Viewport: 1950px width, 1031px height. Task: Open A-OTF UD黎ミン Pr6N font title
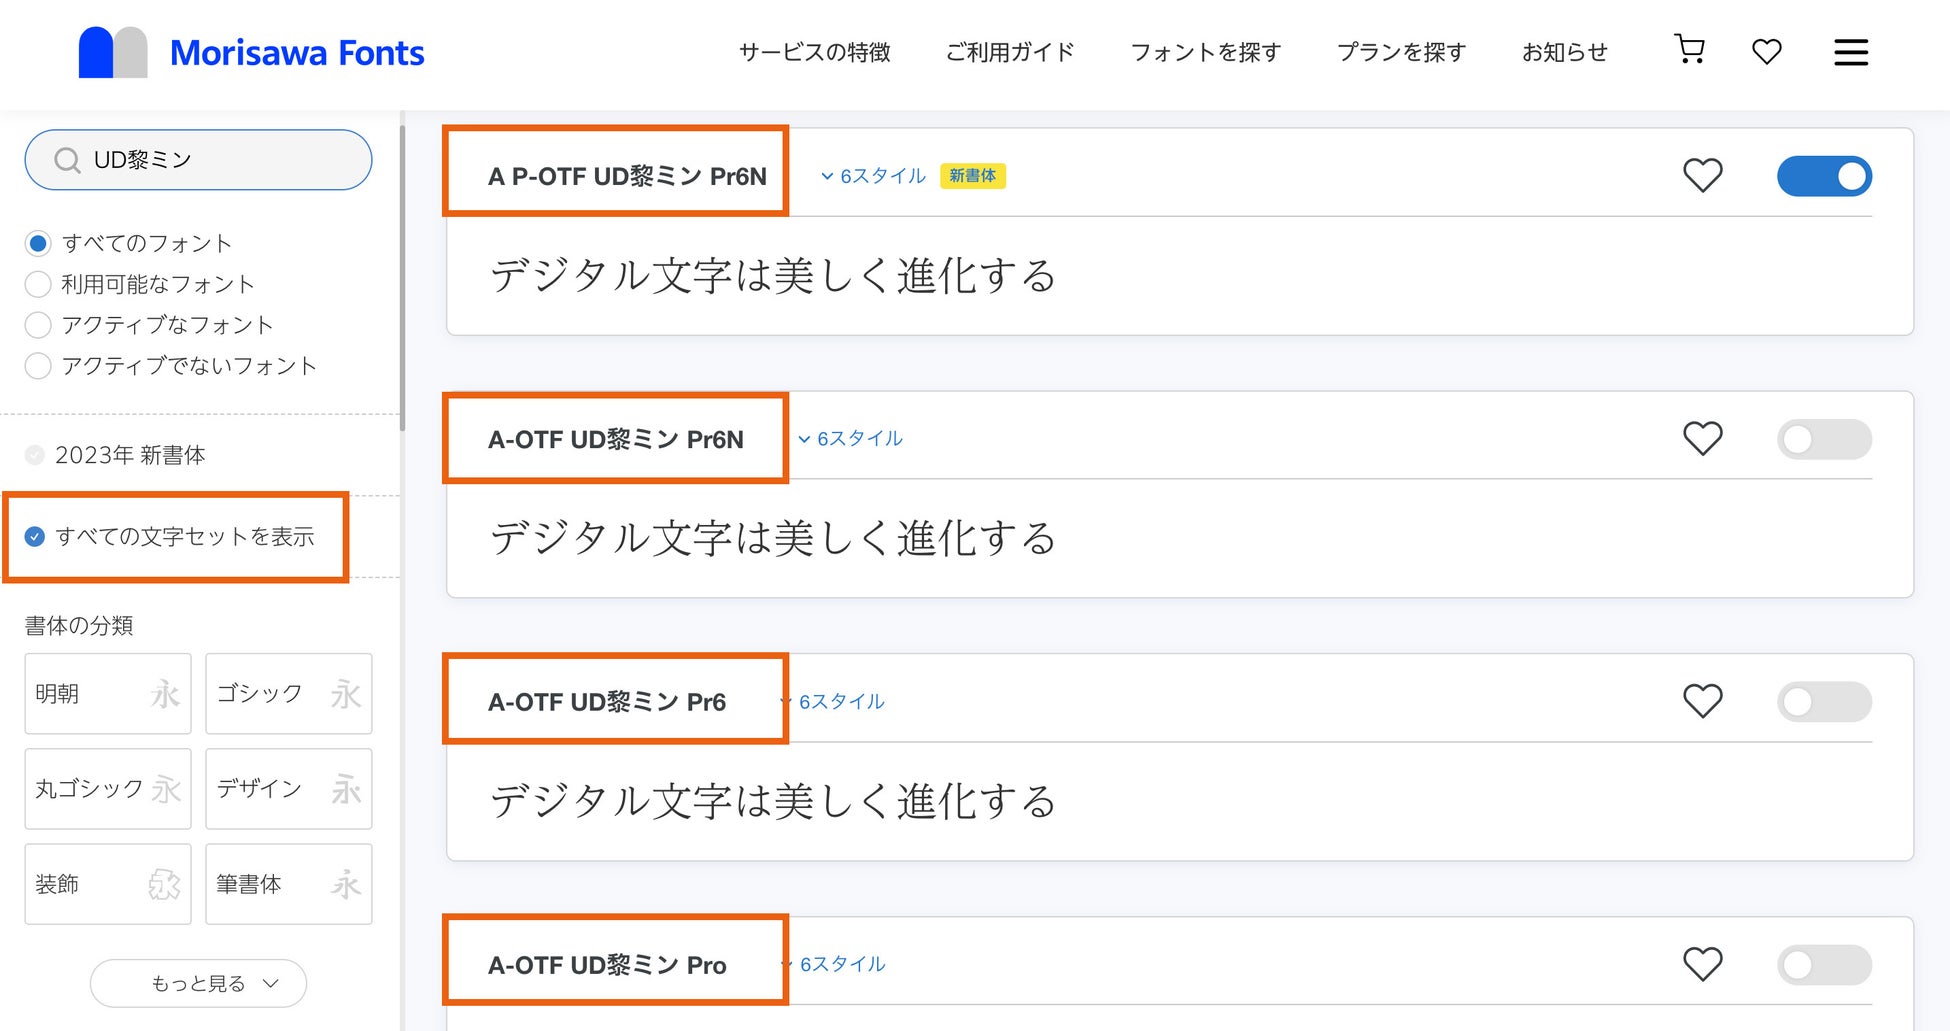pos(616,439)
